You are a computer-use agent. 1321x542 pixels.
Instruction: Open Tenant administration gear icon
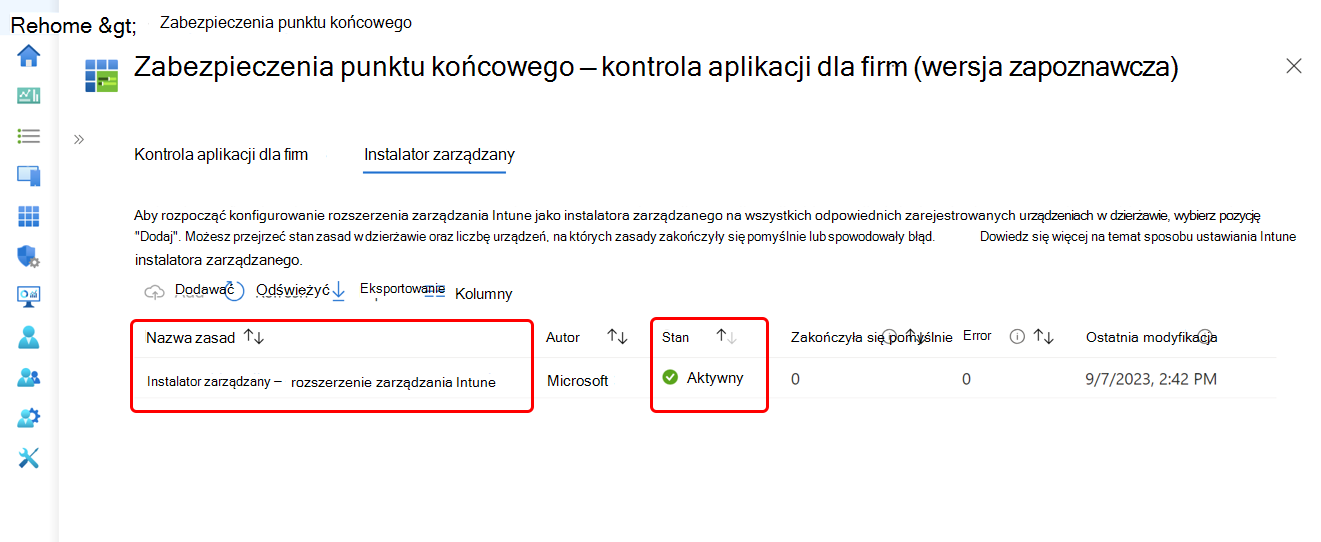pos(29,417)
